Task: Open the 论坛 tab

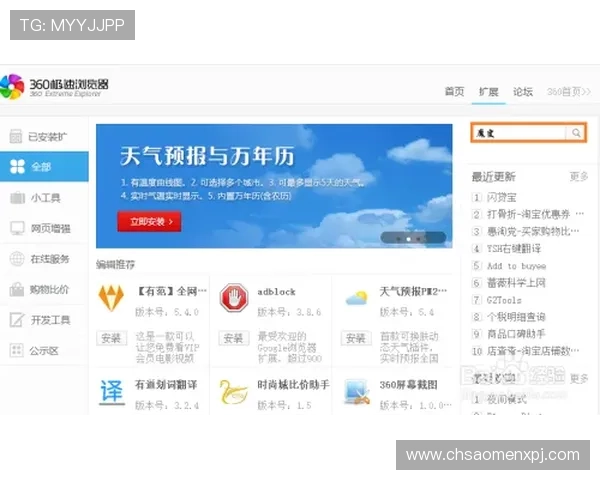Action: (x=523, y=91)
